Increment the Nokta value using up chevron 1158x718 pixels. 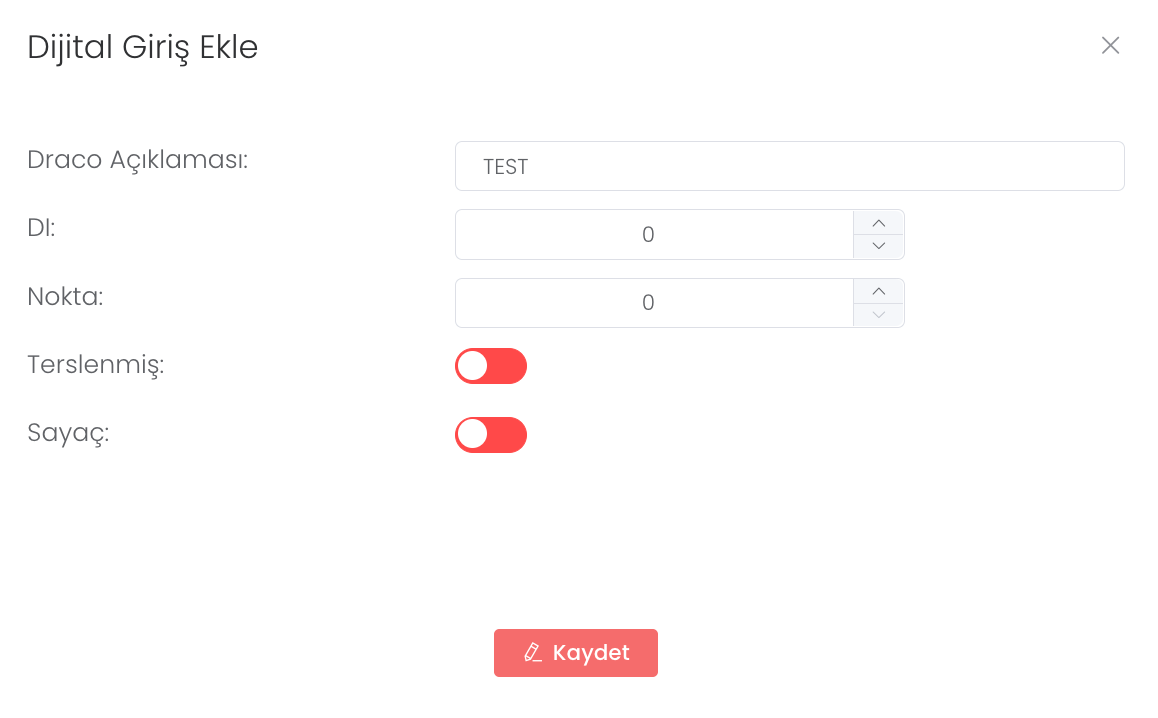click(x=879, y=291)
